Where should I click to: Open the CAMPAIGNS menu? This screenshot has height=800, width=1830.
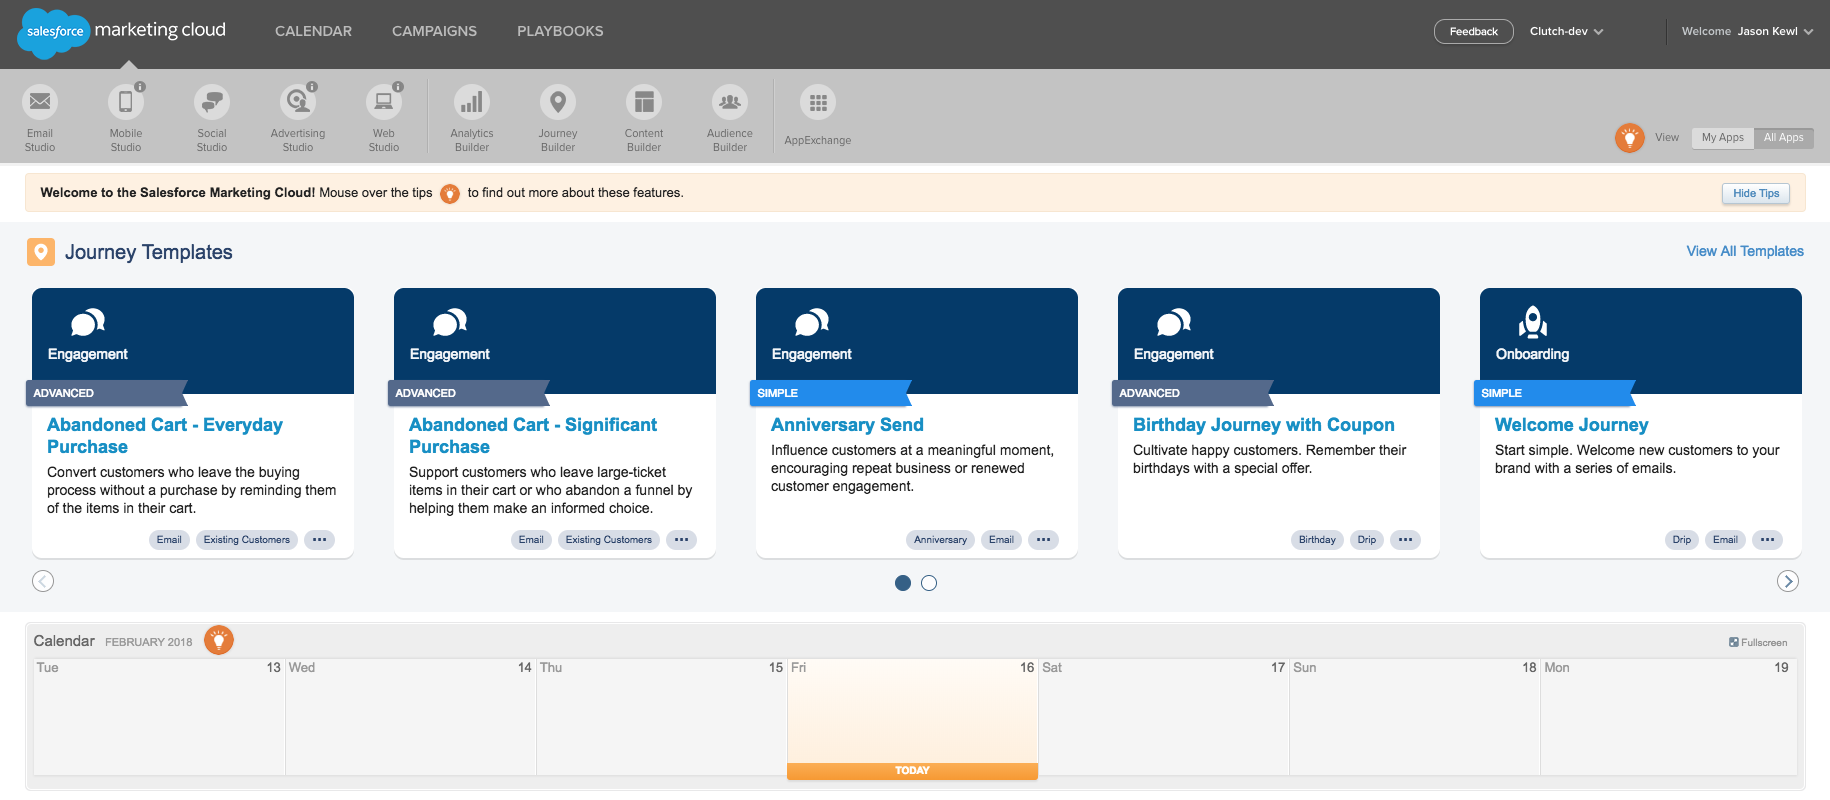point(434,31)
